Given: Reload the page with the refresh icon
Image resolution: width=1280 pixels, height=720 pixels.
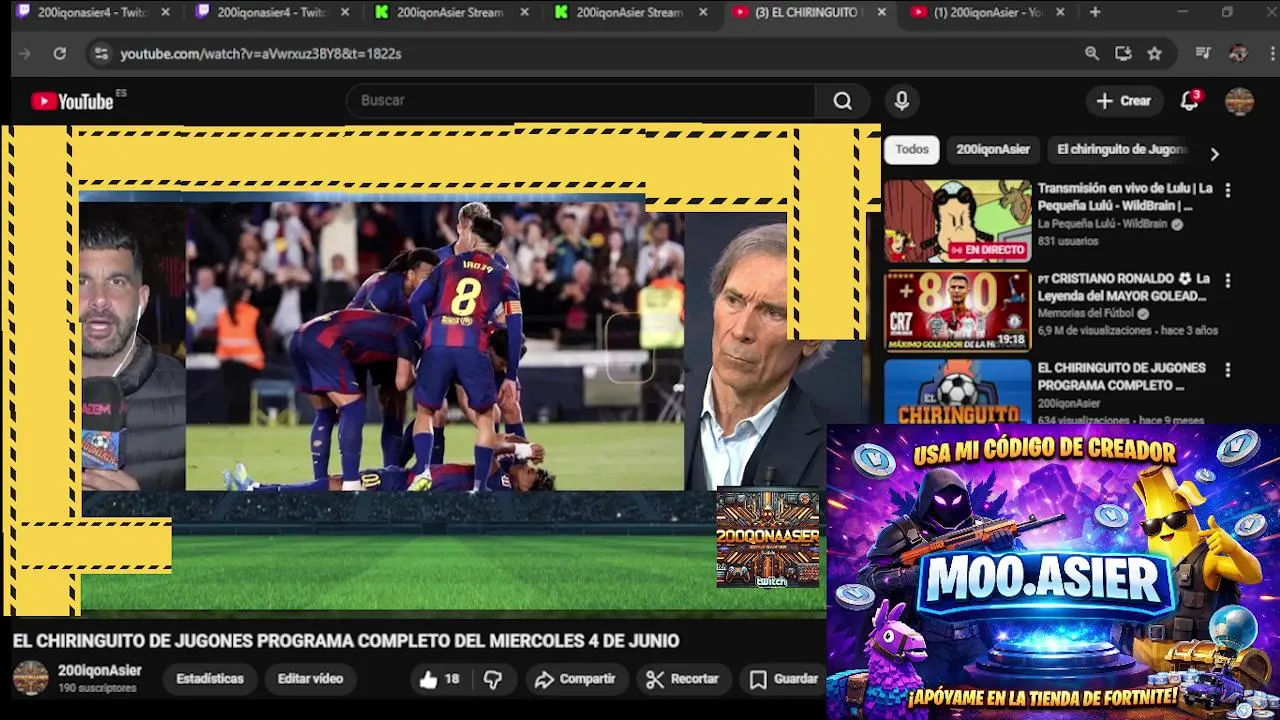Looking at the screenshot, I should point(60,53).
